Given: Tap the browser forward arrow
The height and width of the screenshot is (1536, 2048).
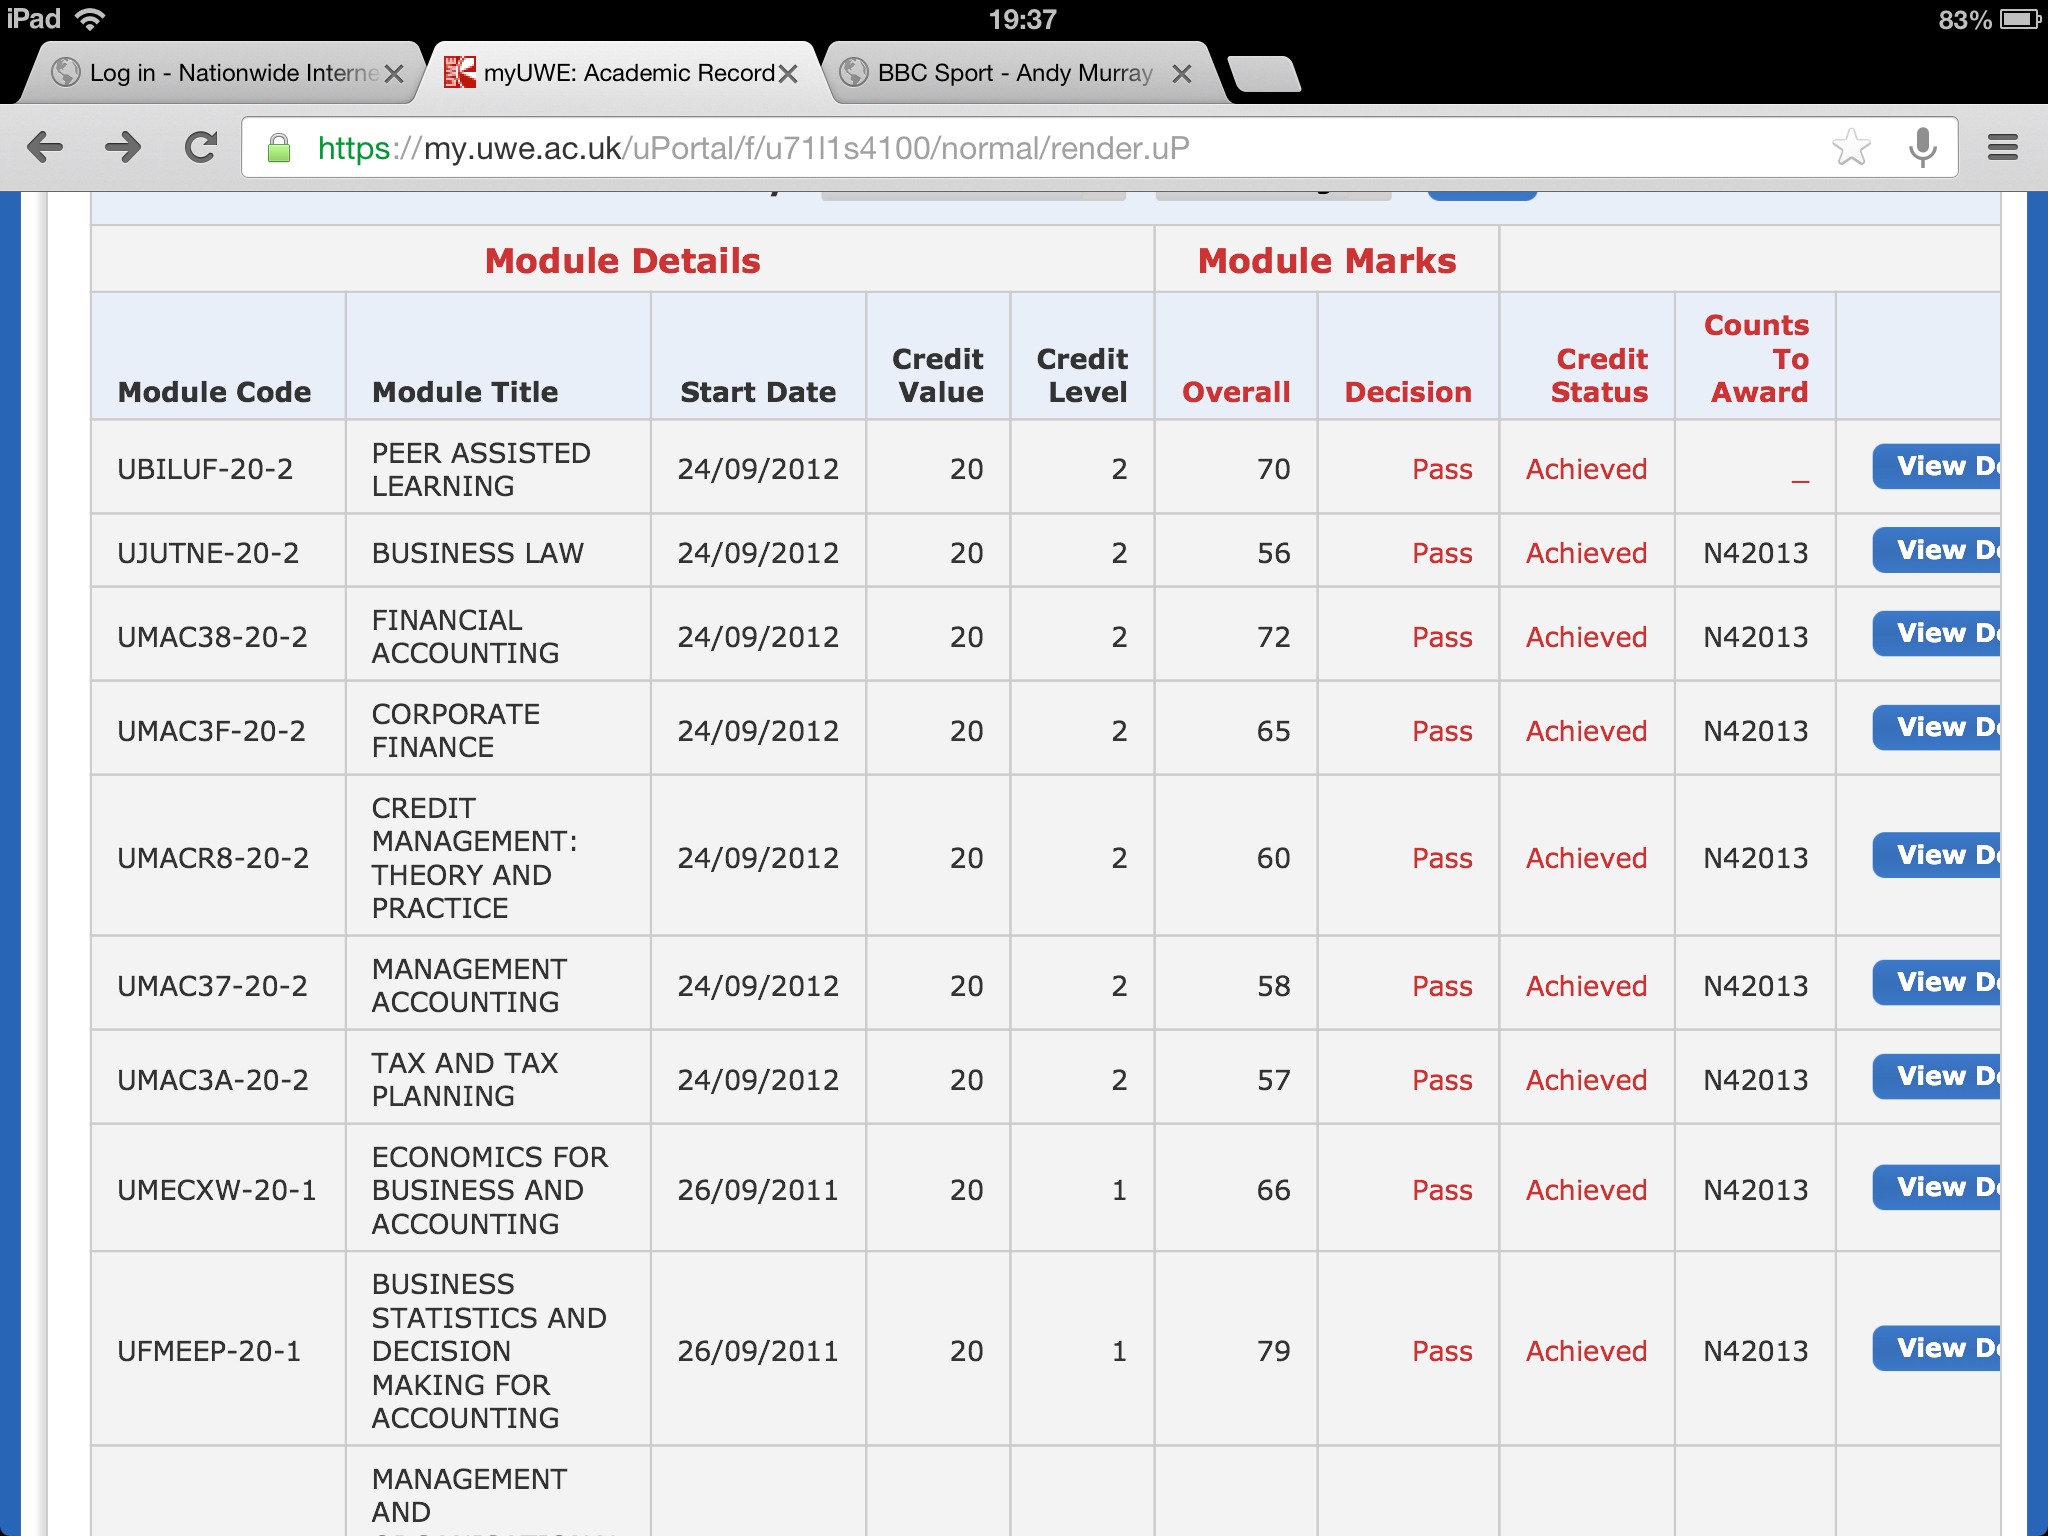Looking at the screenshot, I should pos(123,148).
